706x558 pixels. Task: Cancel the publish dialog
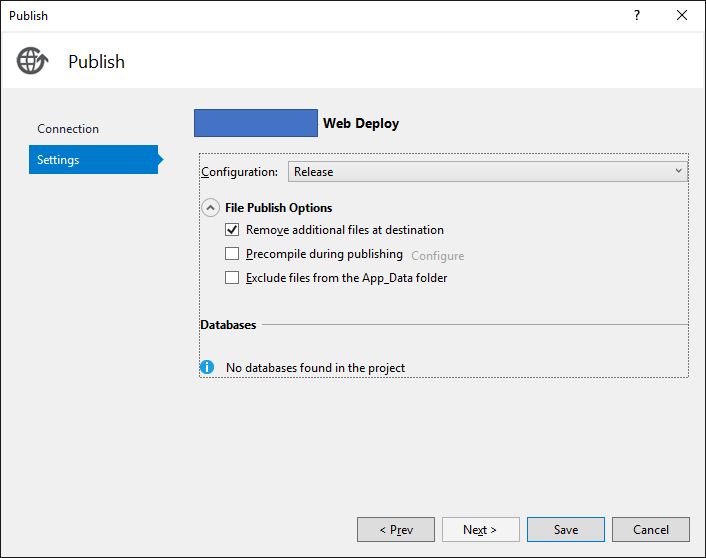(x=651, y=530)
